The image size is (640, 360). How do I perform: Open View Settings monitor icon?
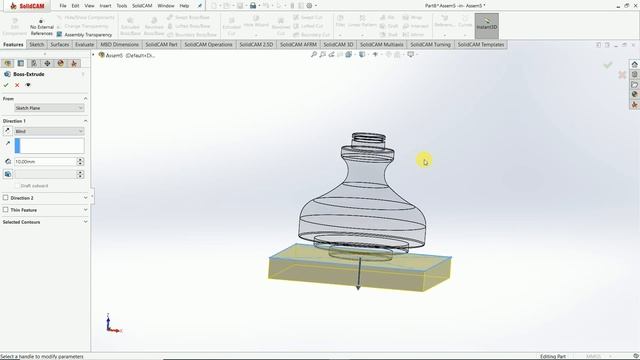click(x=411, y=54)
